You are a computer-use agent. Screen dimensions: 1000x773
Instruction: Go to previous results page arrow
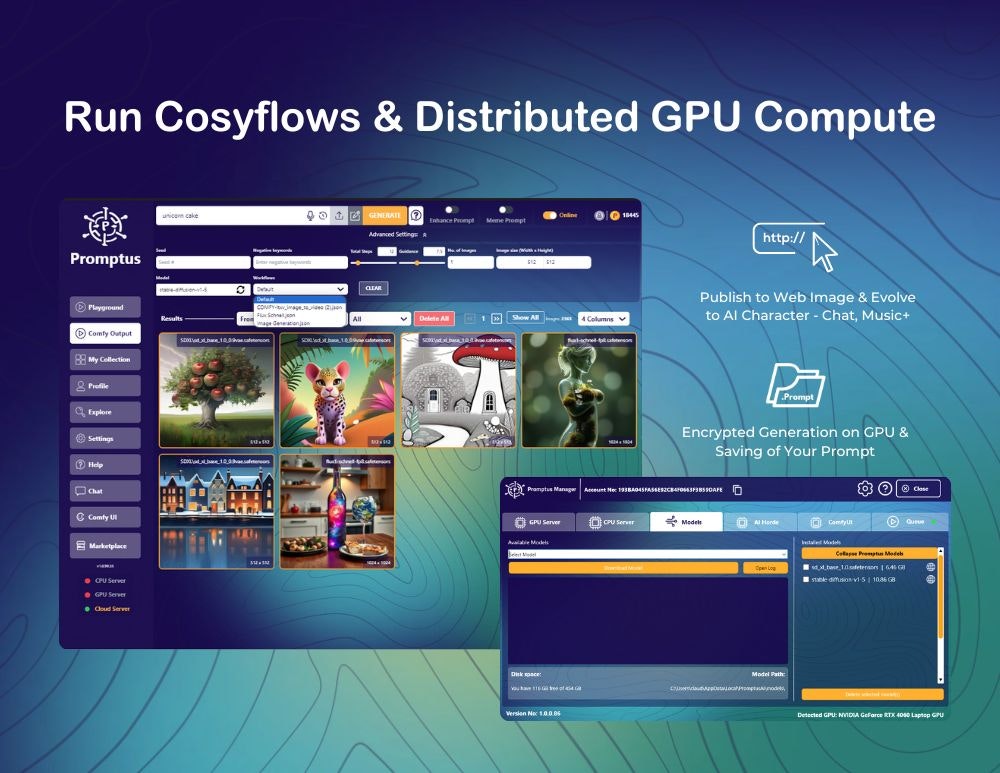coord(470,318)
